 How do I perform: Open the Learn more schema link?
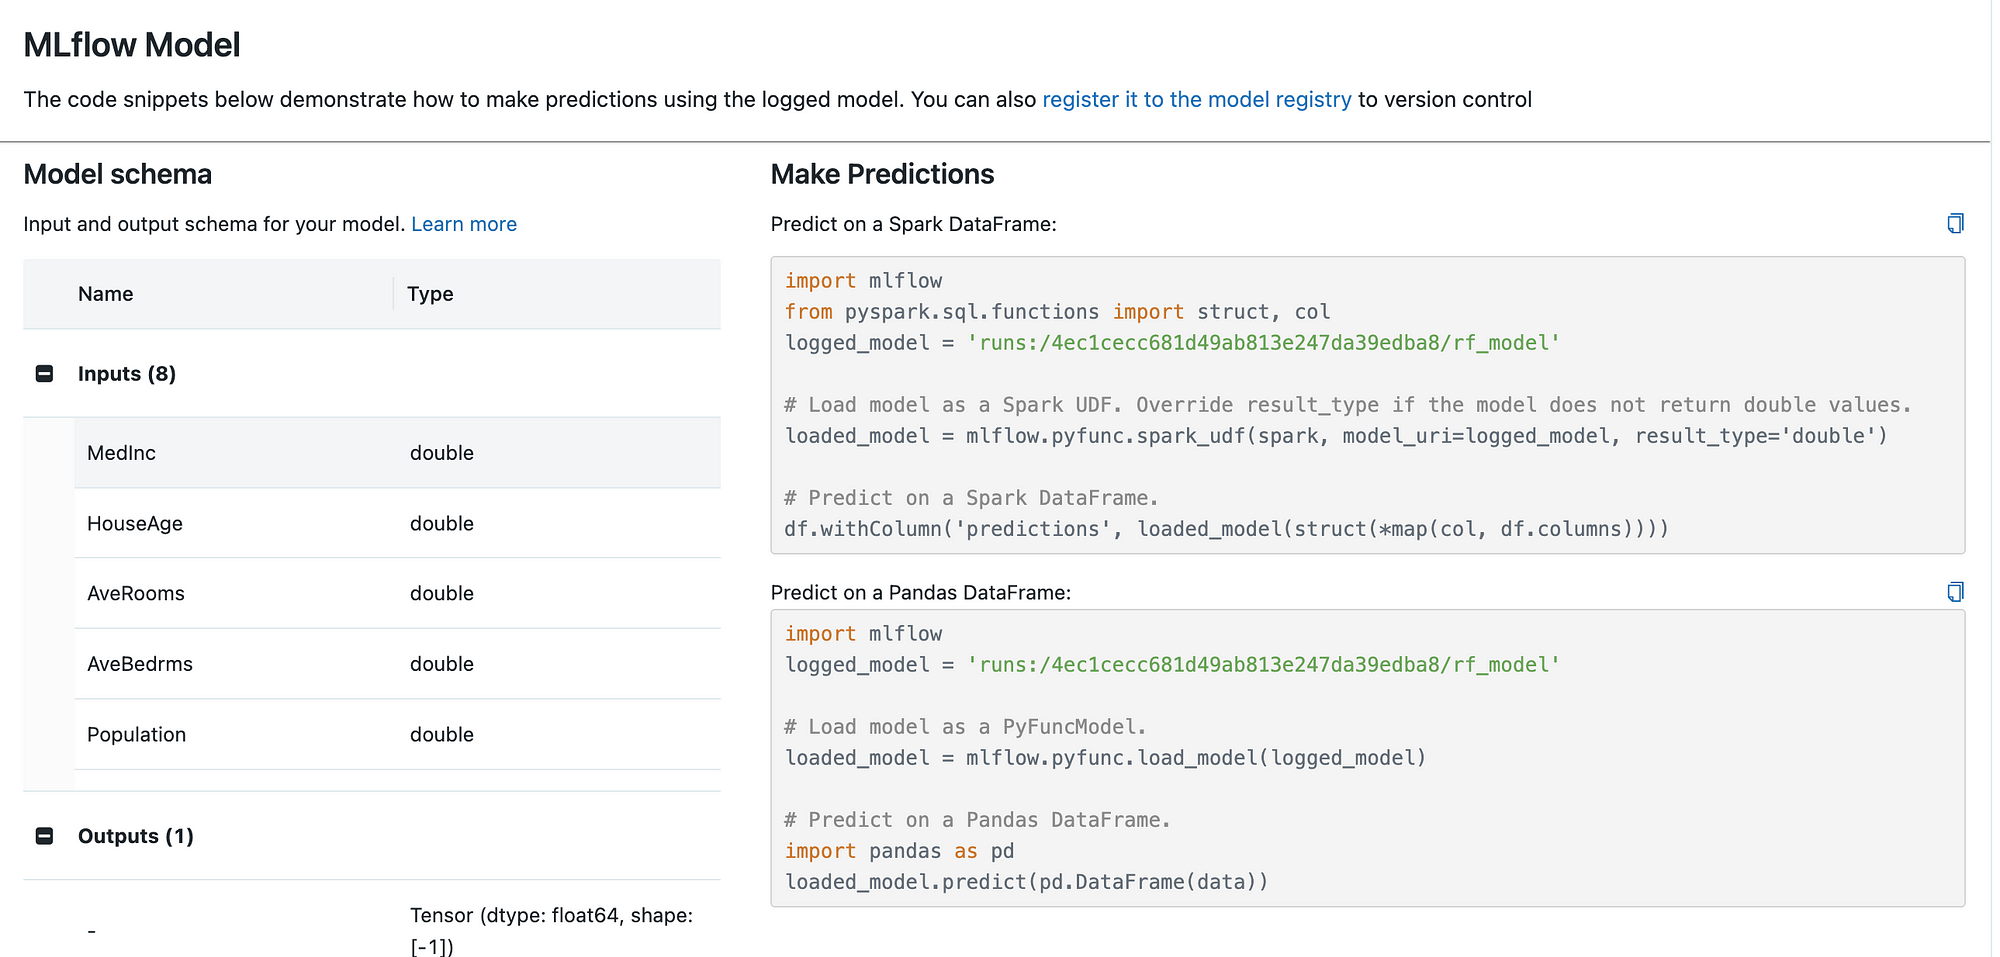coord(464,224)
